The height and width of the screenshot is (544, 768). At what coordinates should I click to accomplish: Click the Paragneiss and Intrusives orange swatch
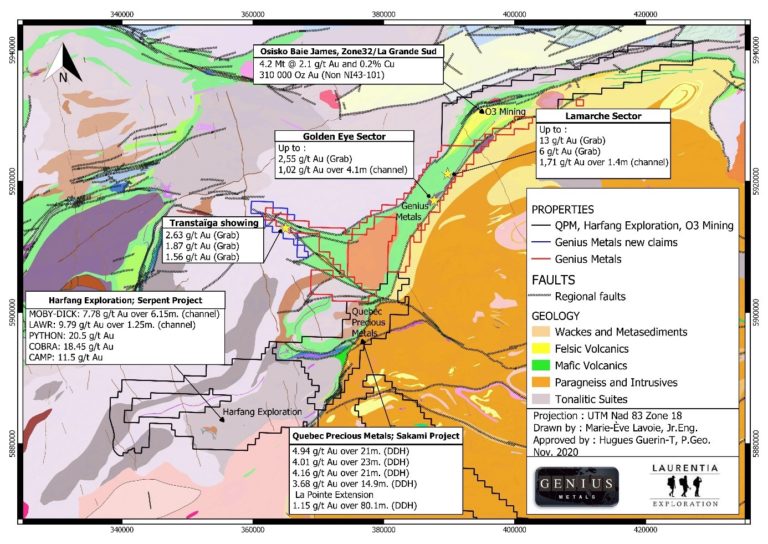pos(541,382)
